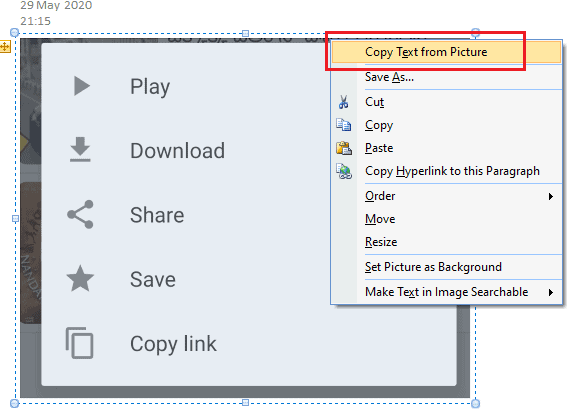Click the Copy Hyperlink globe icon
Viewport: 572px width, 420px height.
point(344,171)
